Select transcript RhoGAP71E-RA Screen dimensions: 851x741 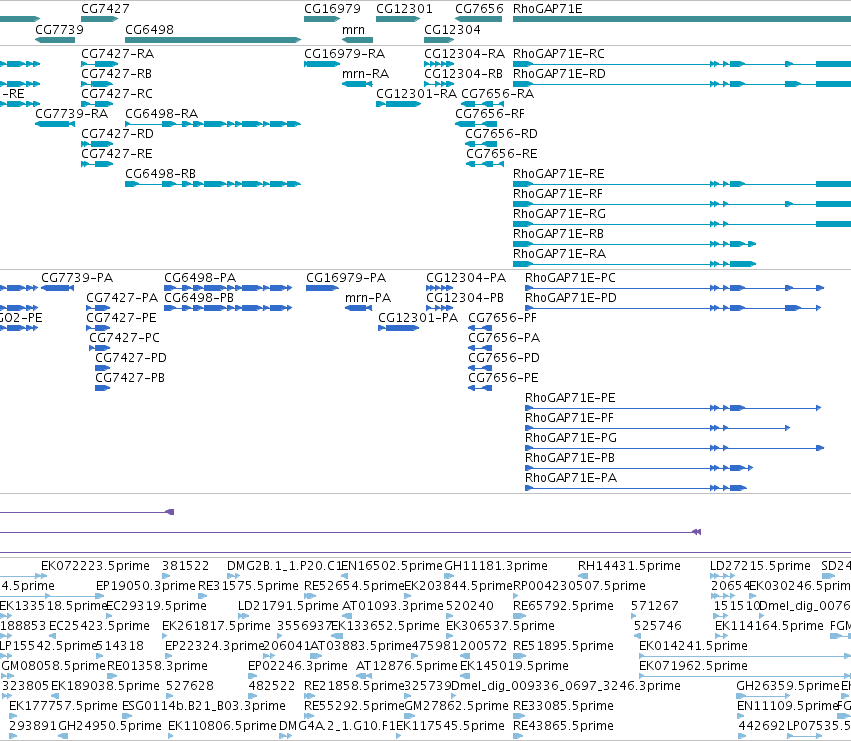(x=634, y=264)
